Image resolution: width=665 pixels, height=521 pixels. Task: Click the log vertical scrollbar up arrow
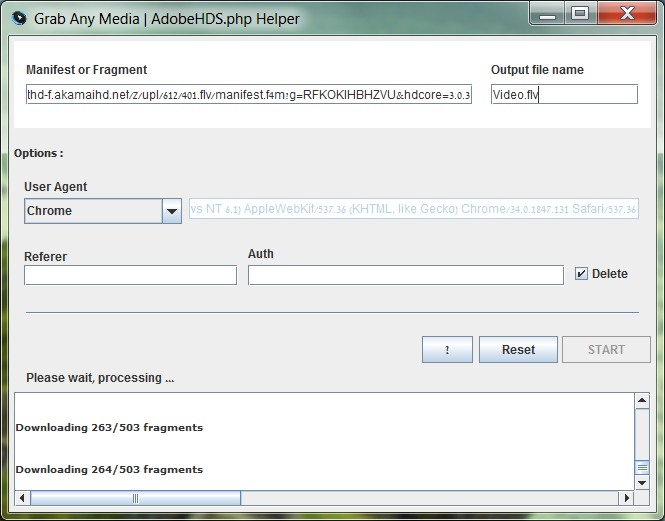click(x=642, y=400)
